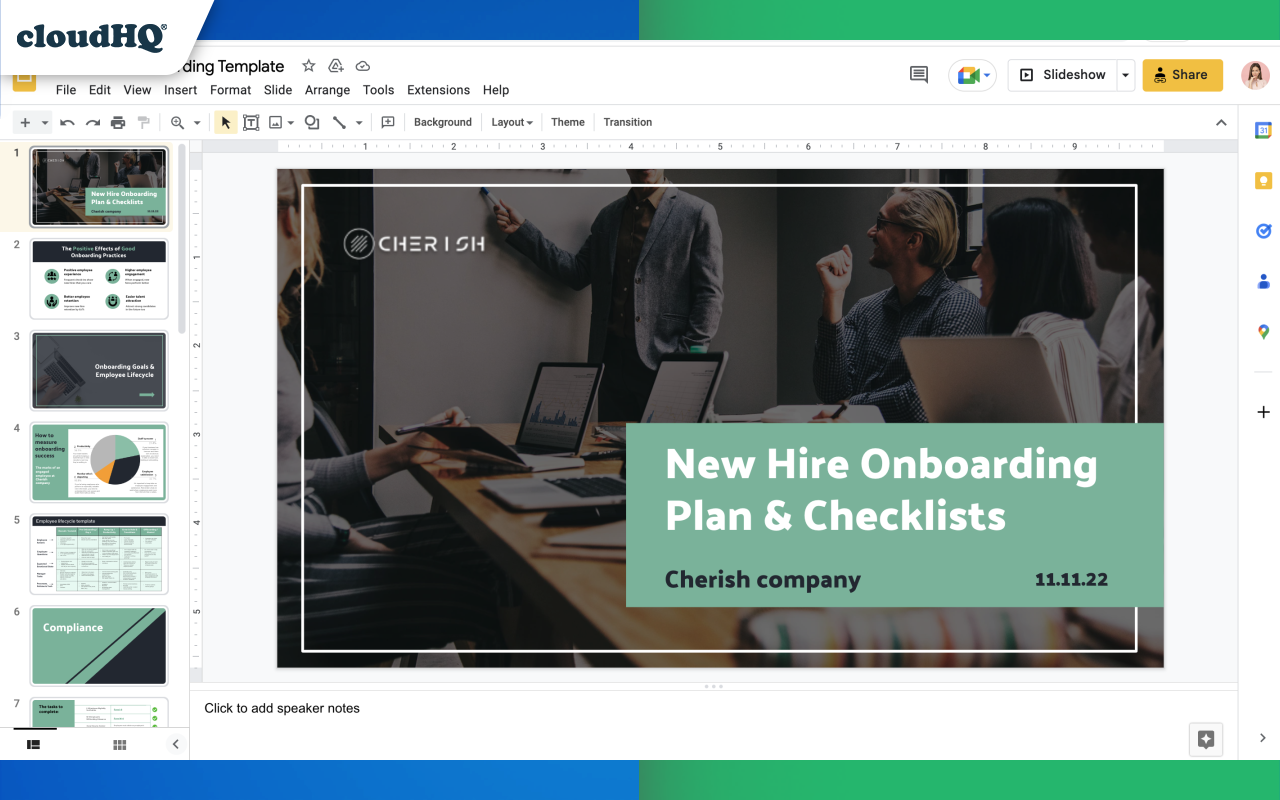The image size is (1280, 800).
Task: Select the Line tool
Action: pos(341,122)
